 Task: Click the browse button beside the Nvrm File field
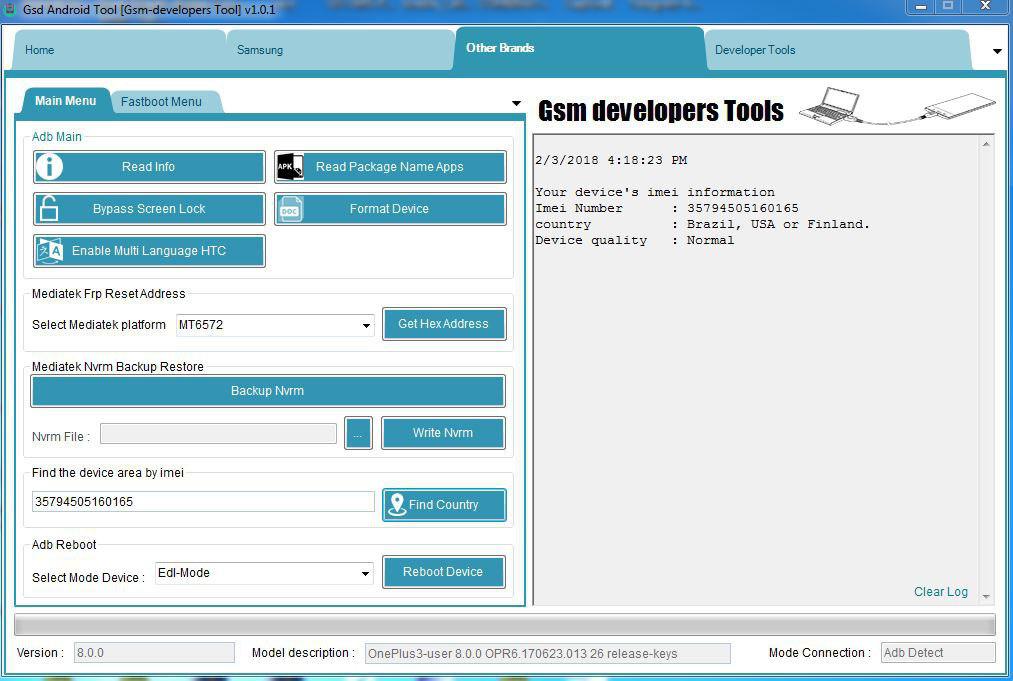pos(358,432)
